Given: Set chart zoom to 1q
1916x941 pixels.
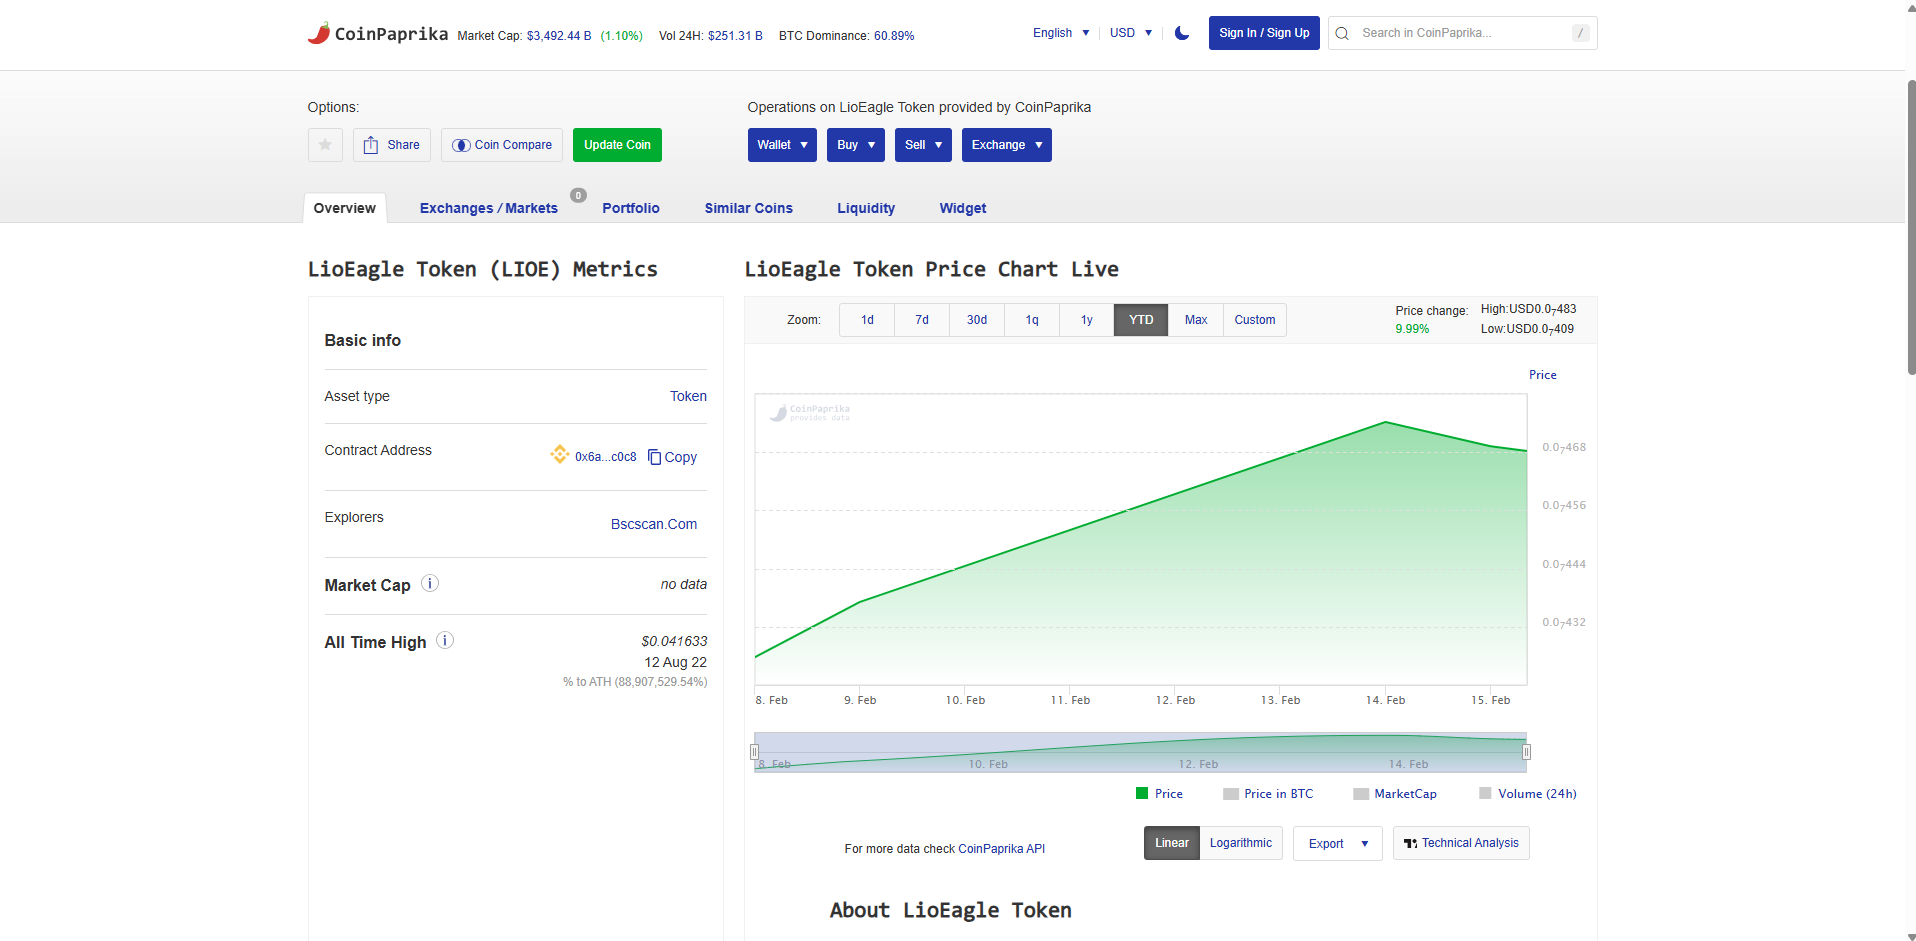Looking at the screenshot, I should [x=1032, y=320].
